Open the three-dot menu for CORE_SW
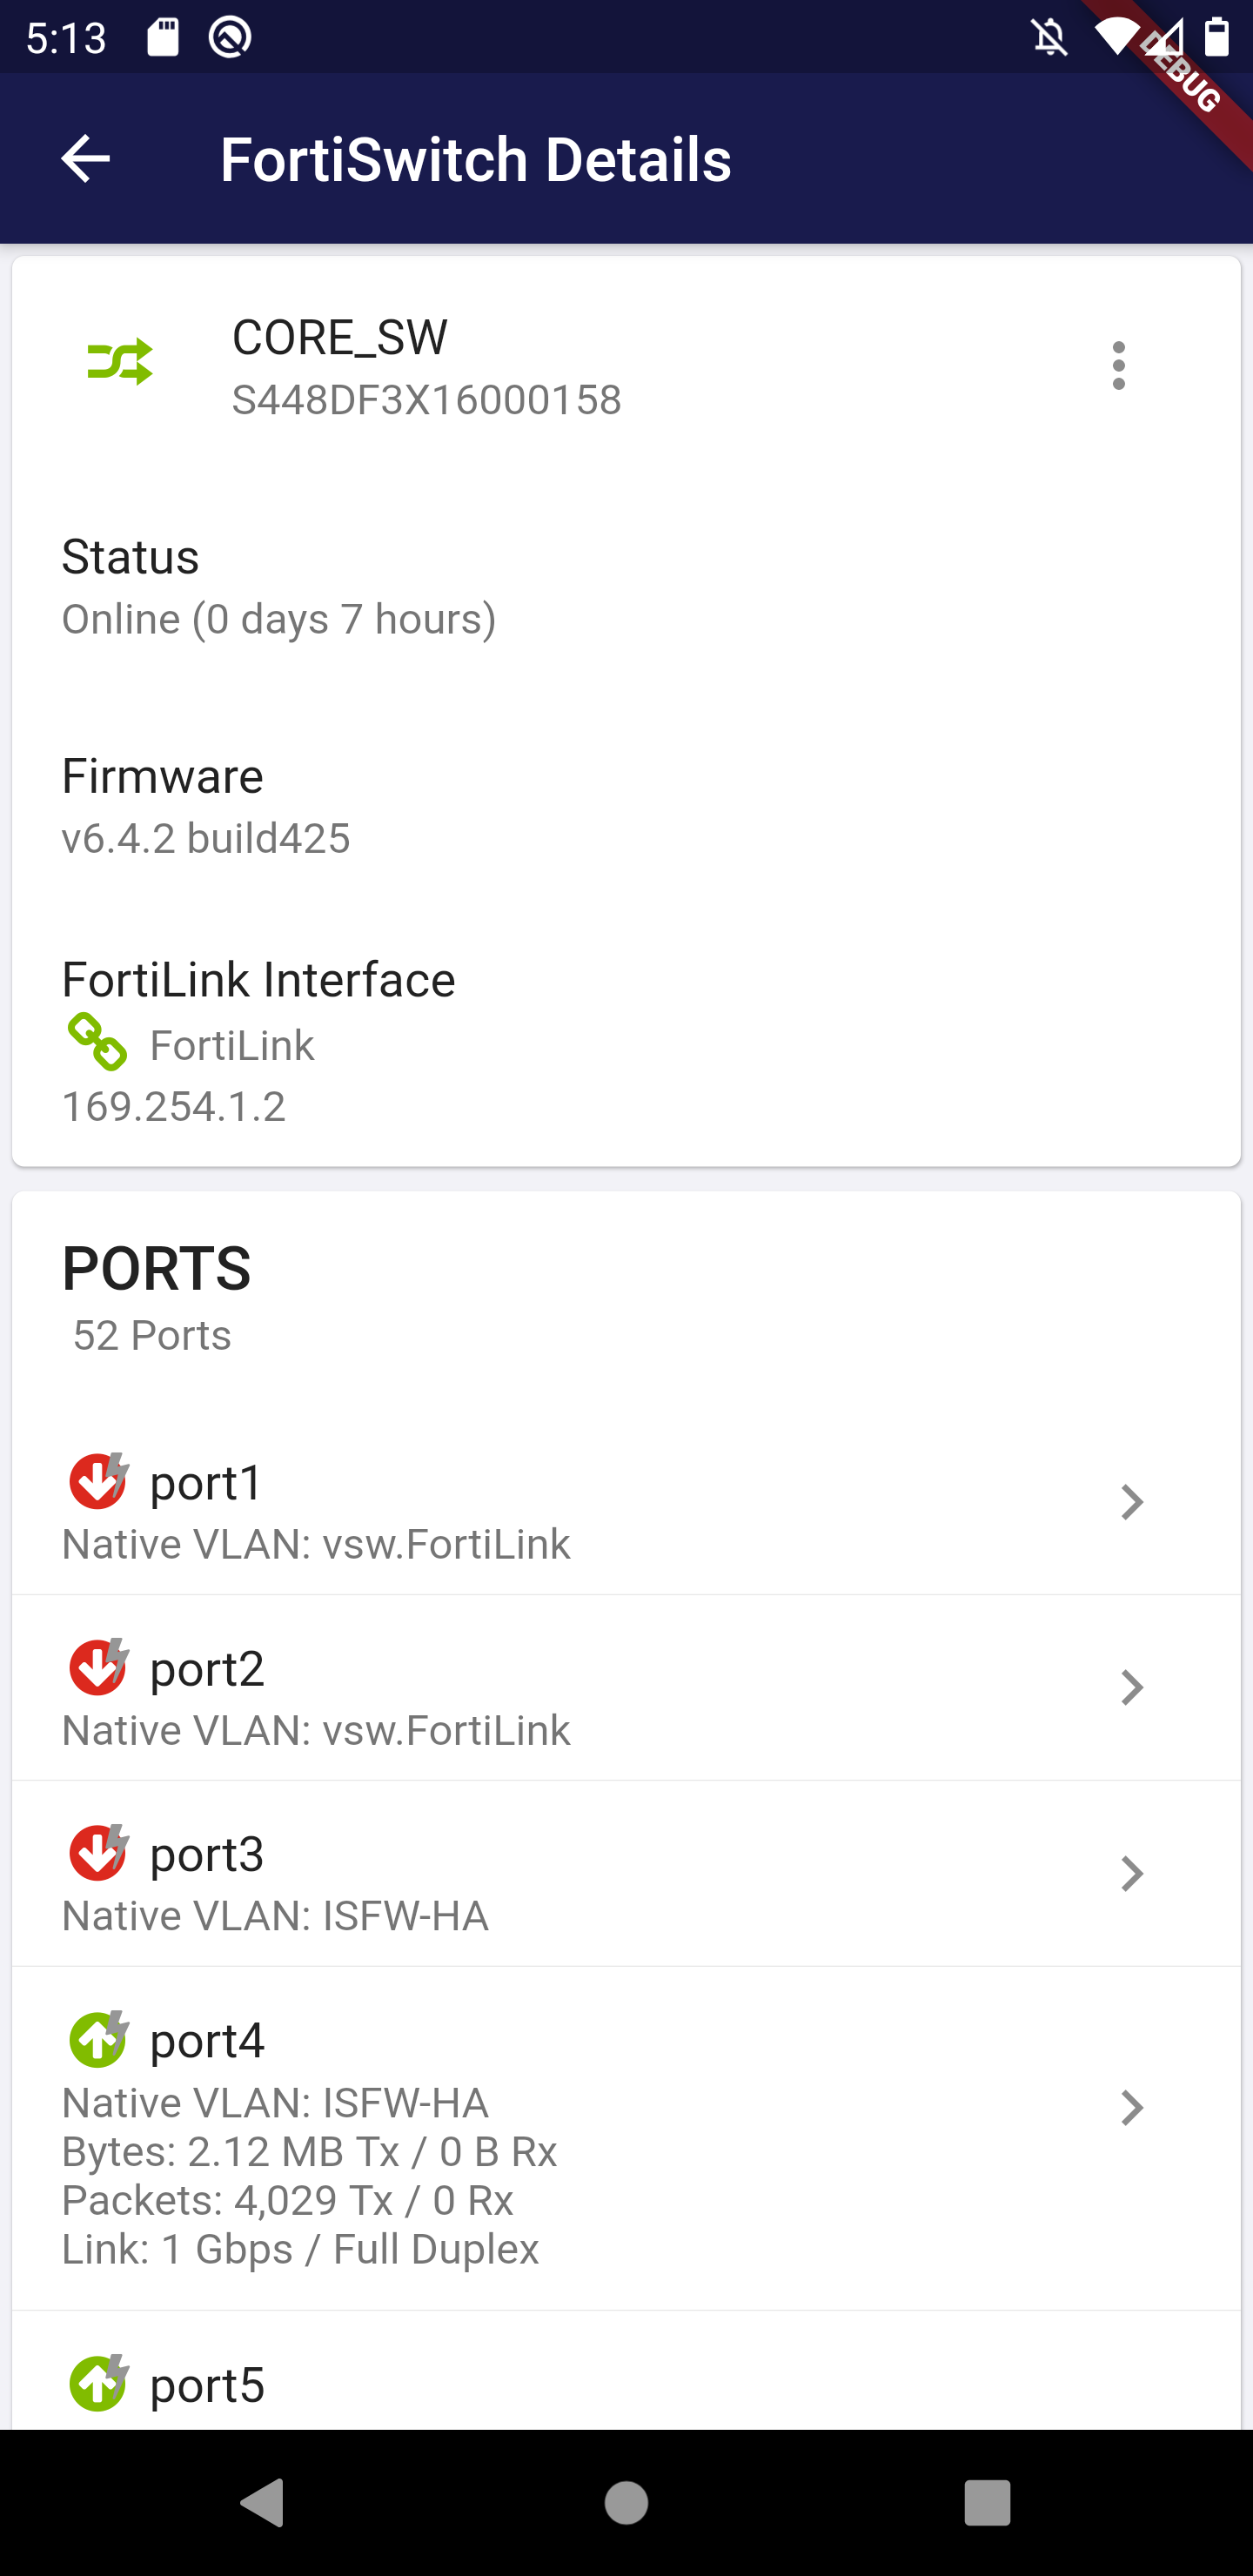Image resolution: width=1253 pixels, height=2576 pixels. (x=1118, y=366)
